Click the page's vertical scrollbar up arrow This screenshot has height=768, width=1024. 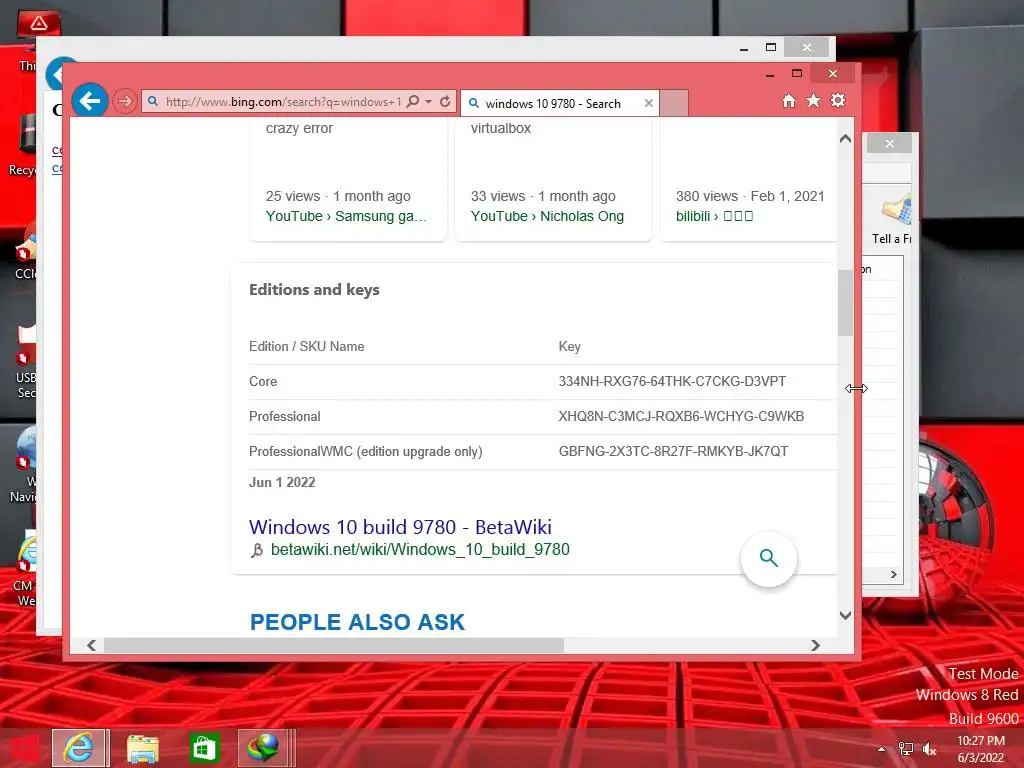click(845, 138)
